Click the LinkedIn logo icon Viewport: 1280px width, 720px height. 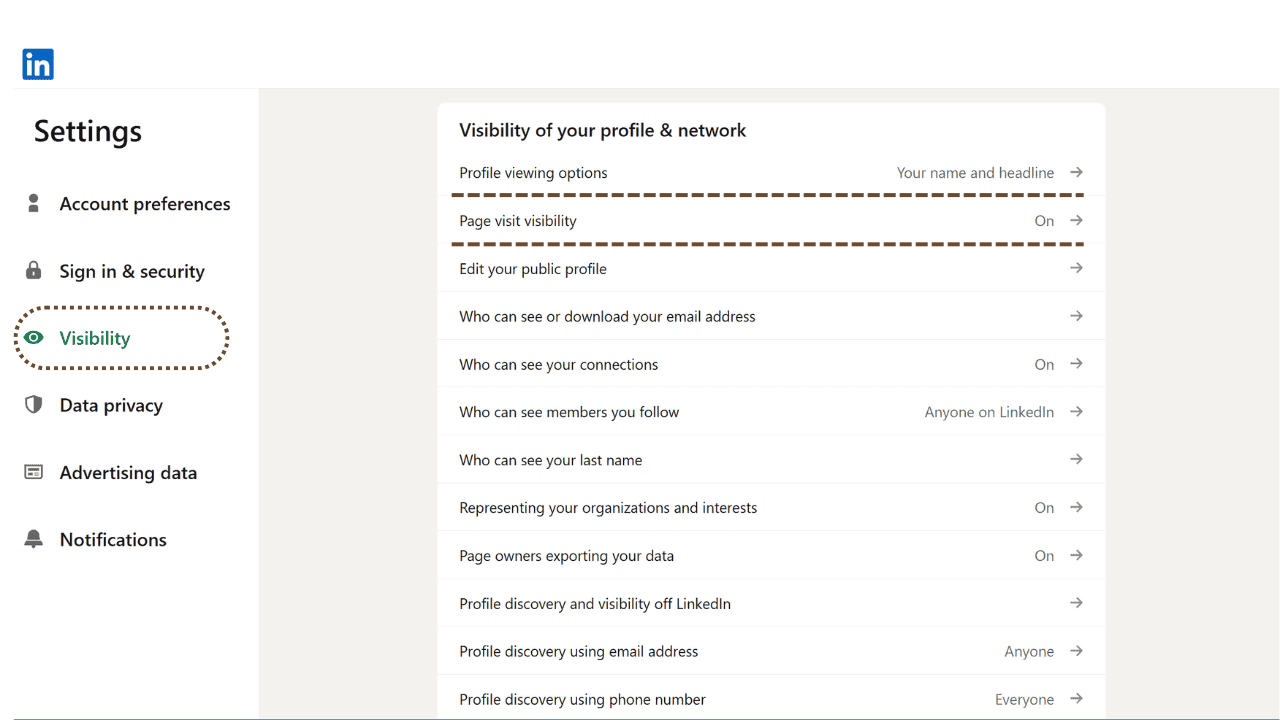click(x=38, y=65)
